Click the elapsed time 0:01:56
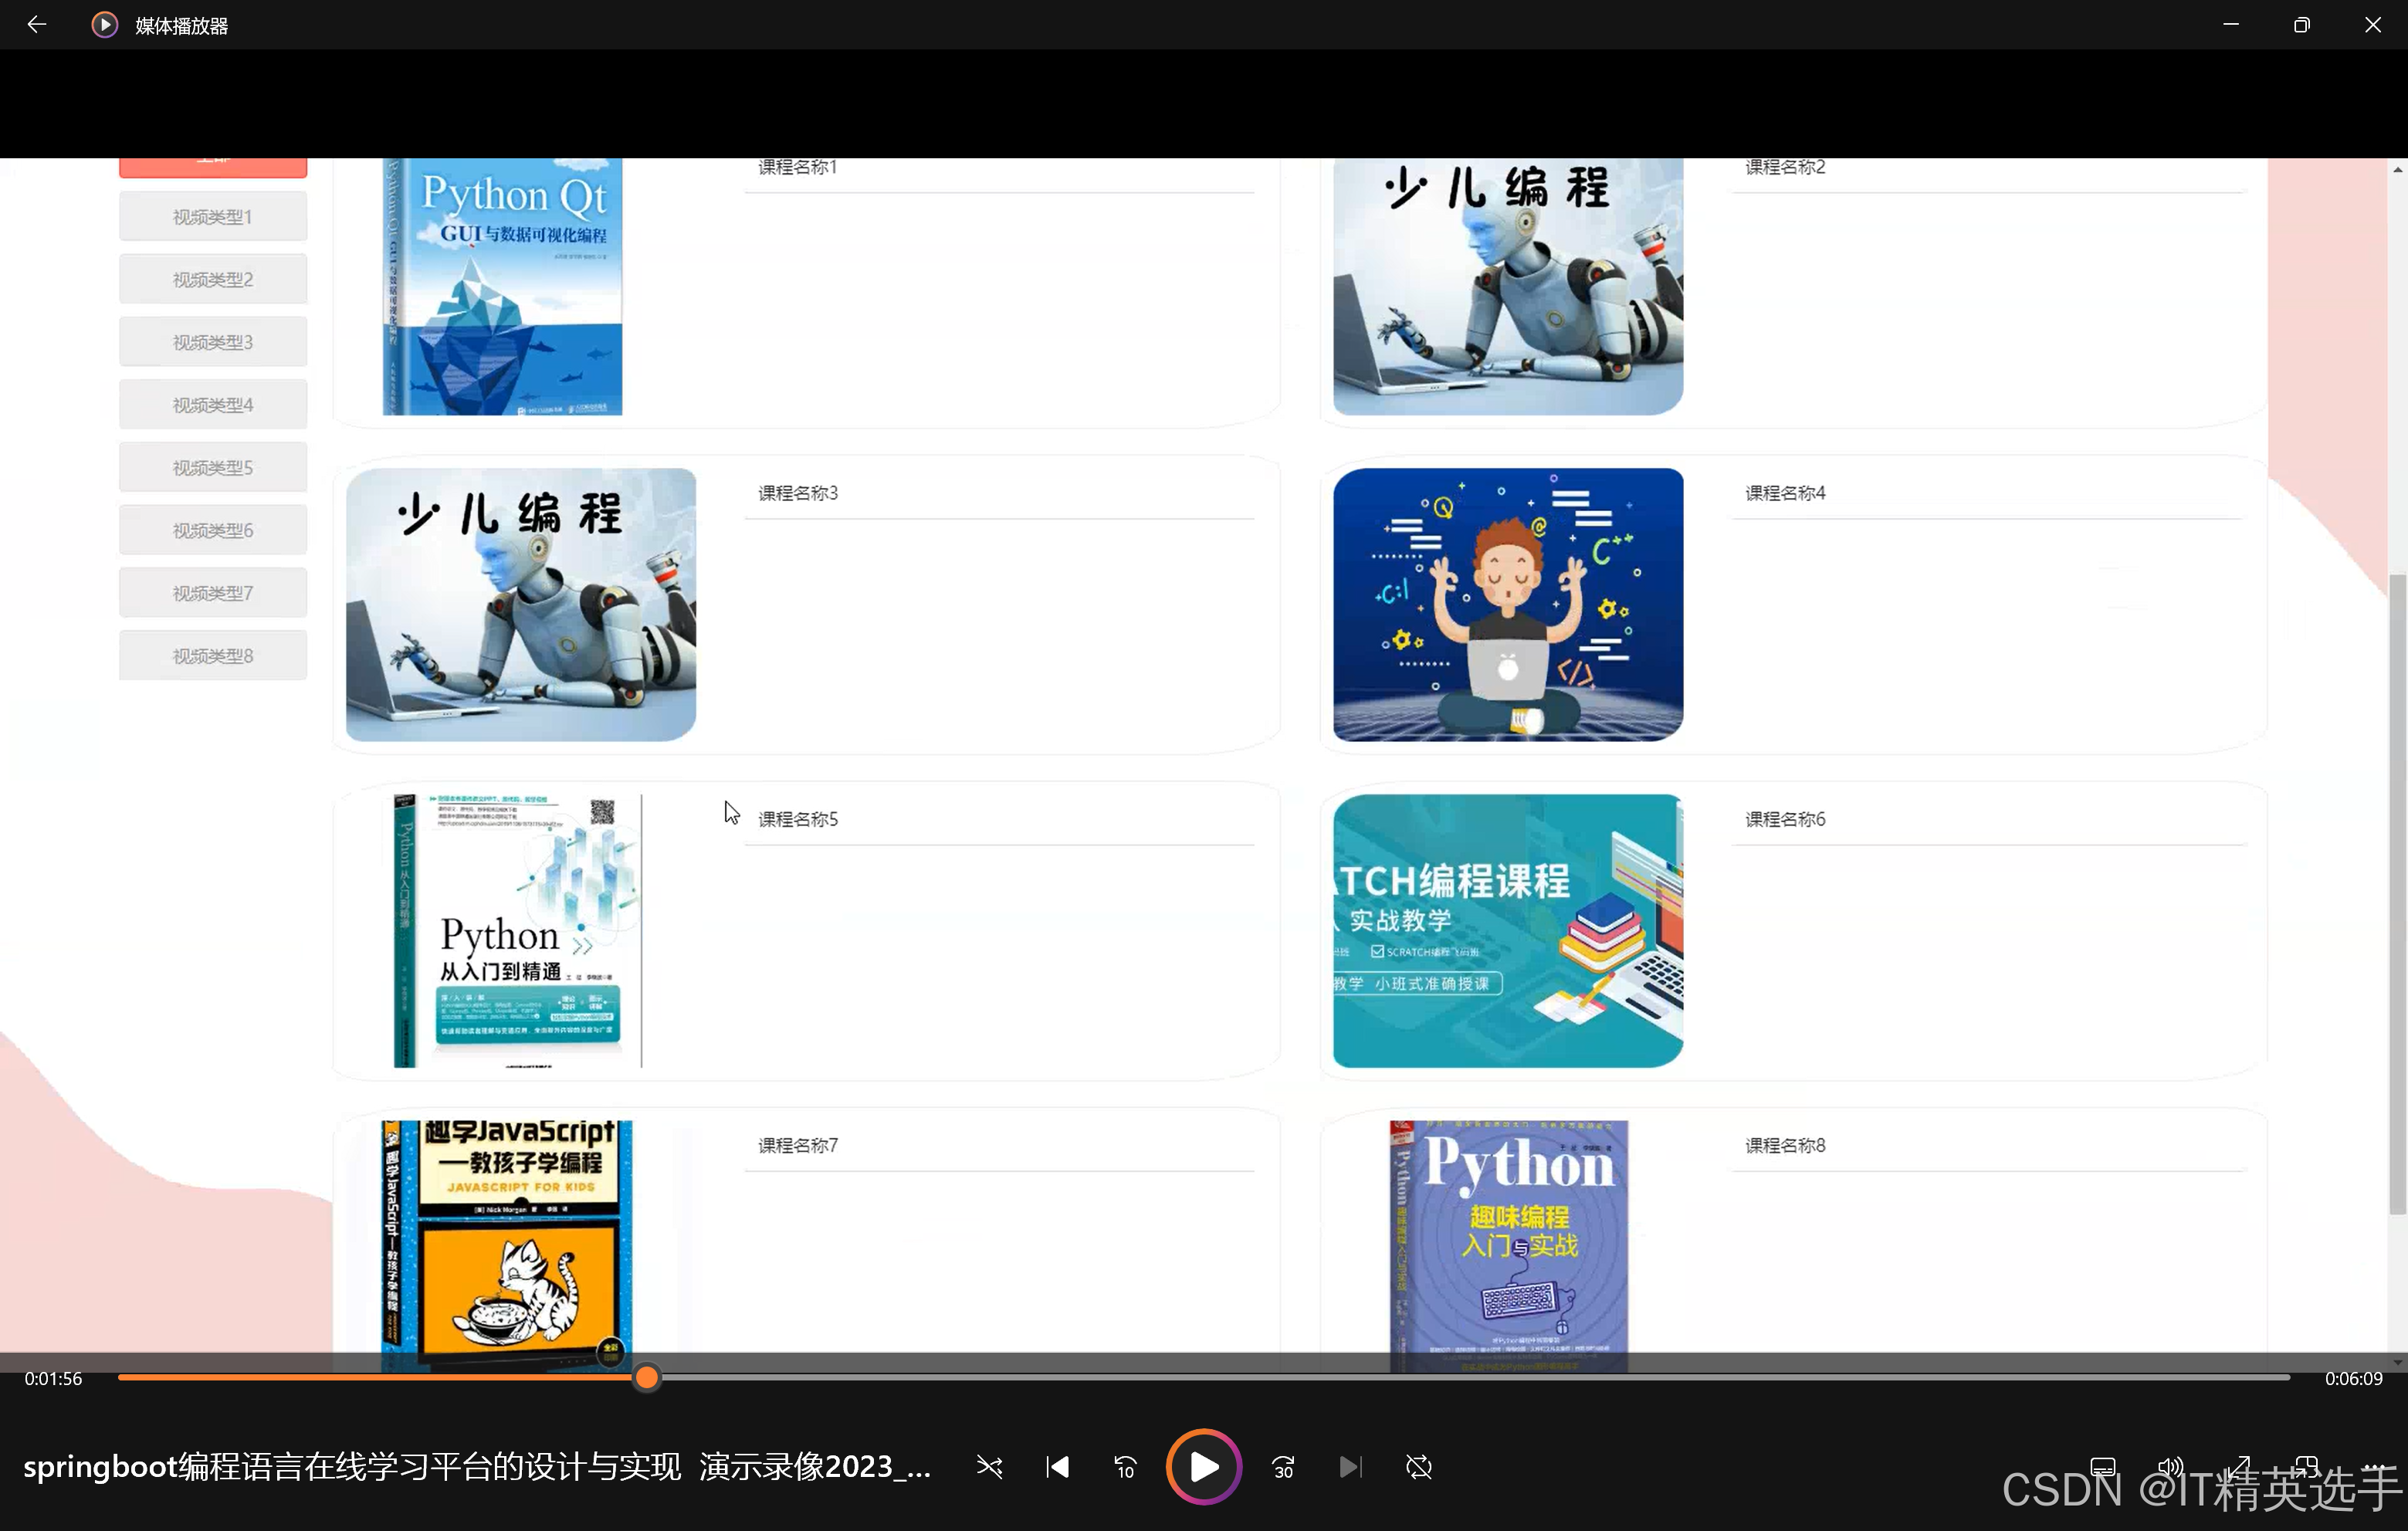 pos(54,1378)
